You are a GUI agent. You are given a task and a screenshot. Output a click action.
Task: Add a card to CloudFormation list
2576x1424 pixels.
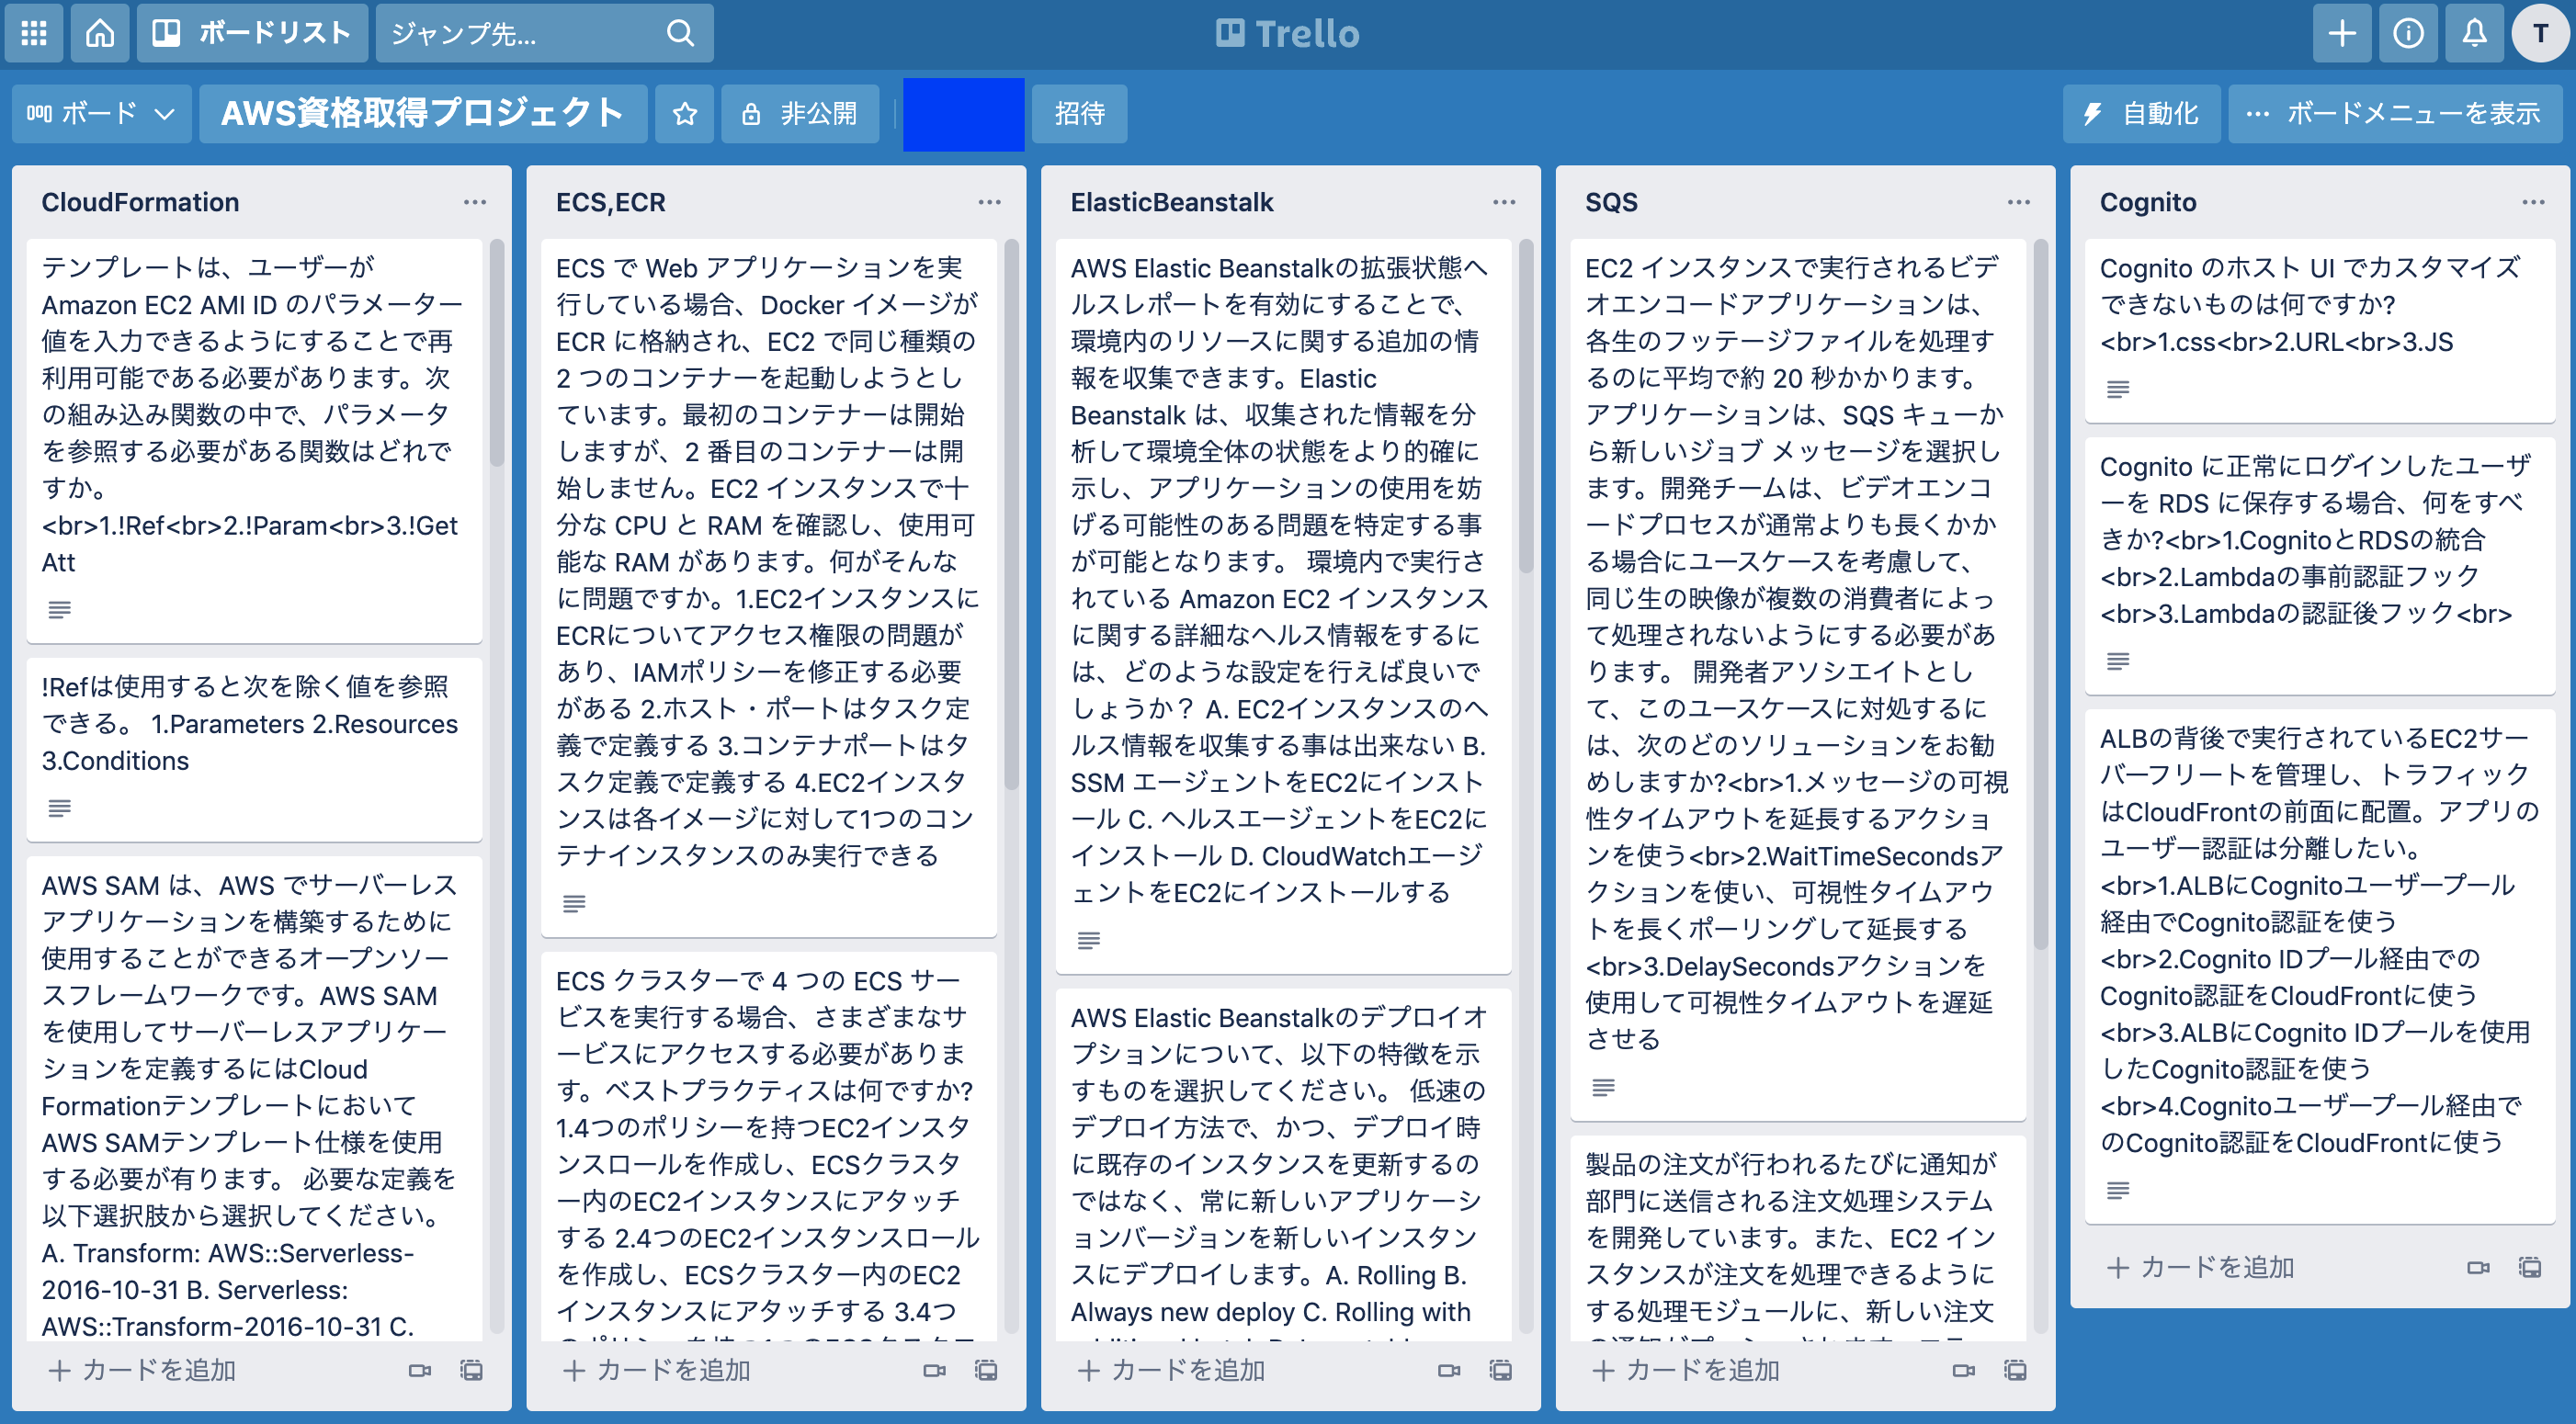(142, 1370)
